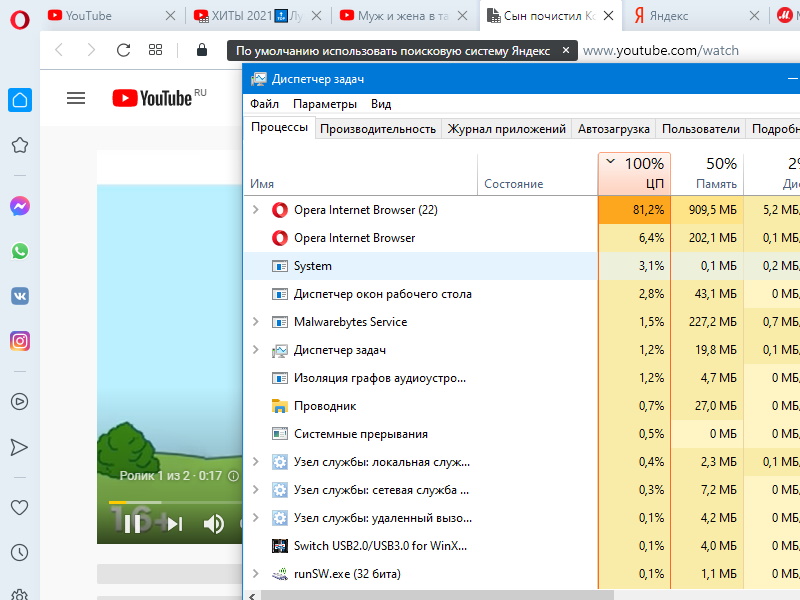Image resolution: width=800 pixels, height=600 pixels.
Task: Open the Player icon in Opera sidebar
Action: click(x=19, y=402)
